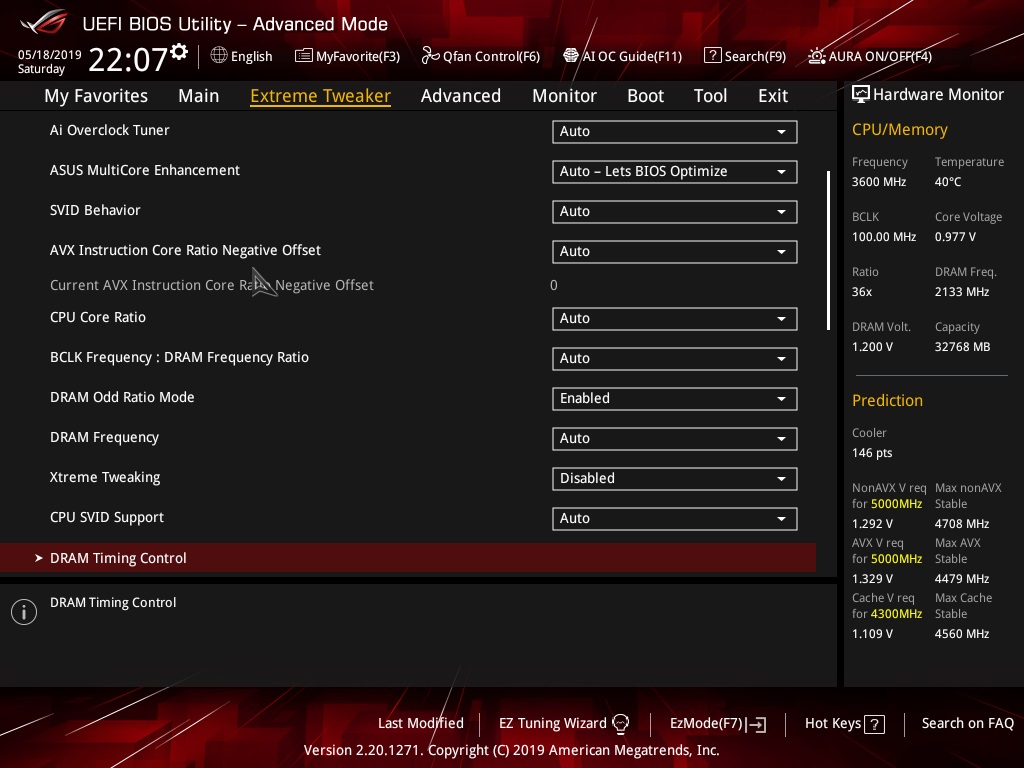The width and height of the screenshot is (1024, 768).
Task: Open Search on FAQ link
Action: (x=967, y=724)
